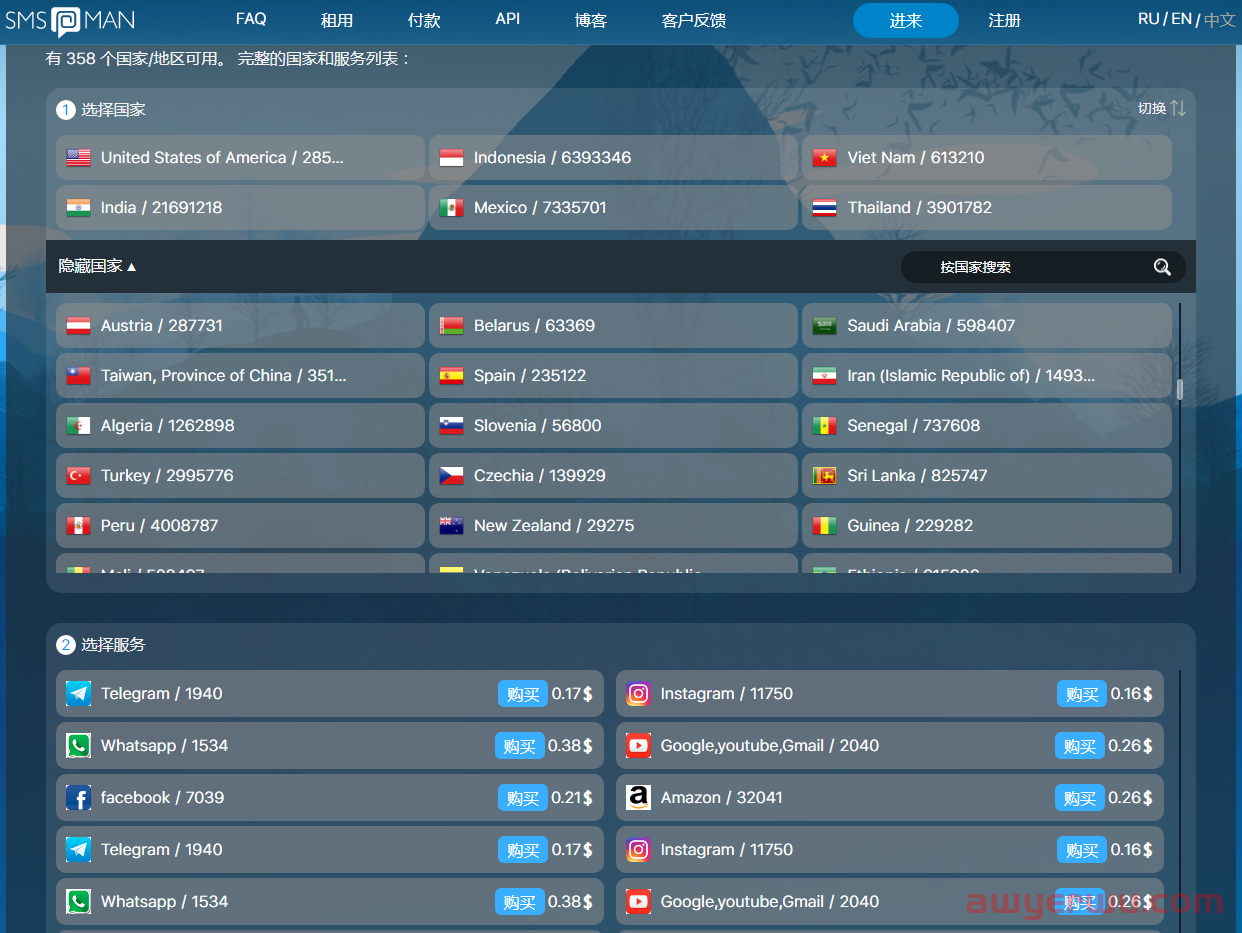The height and width of the screenshot is (933, 1242).
Task: Open the API menu item
Action: pyautogui.click(x=508, y=19)
